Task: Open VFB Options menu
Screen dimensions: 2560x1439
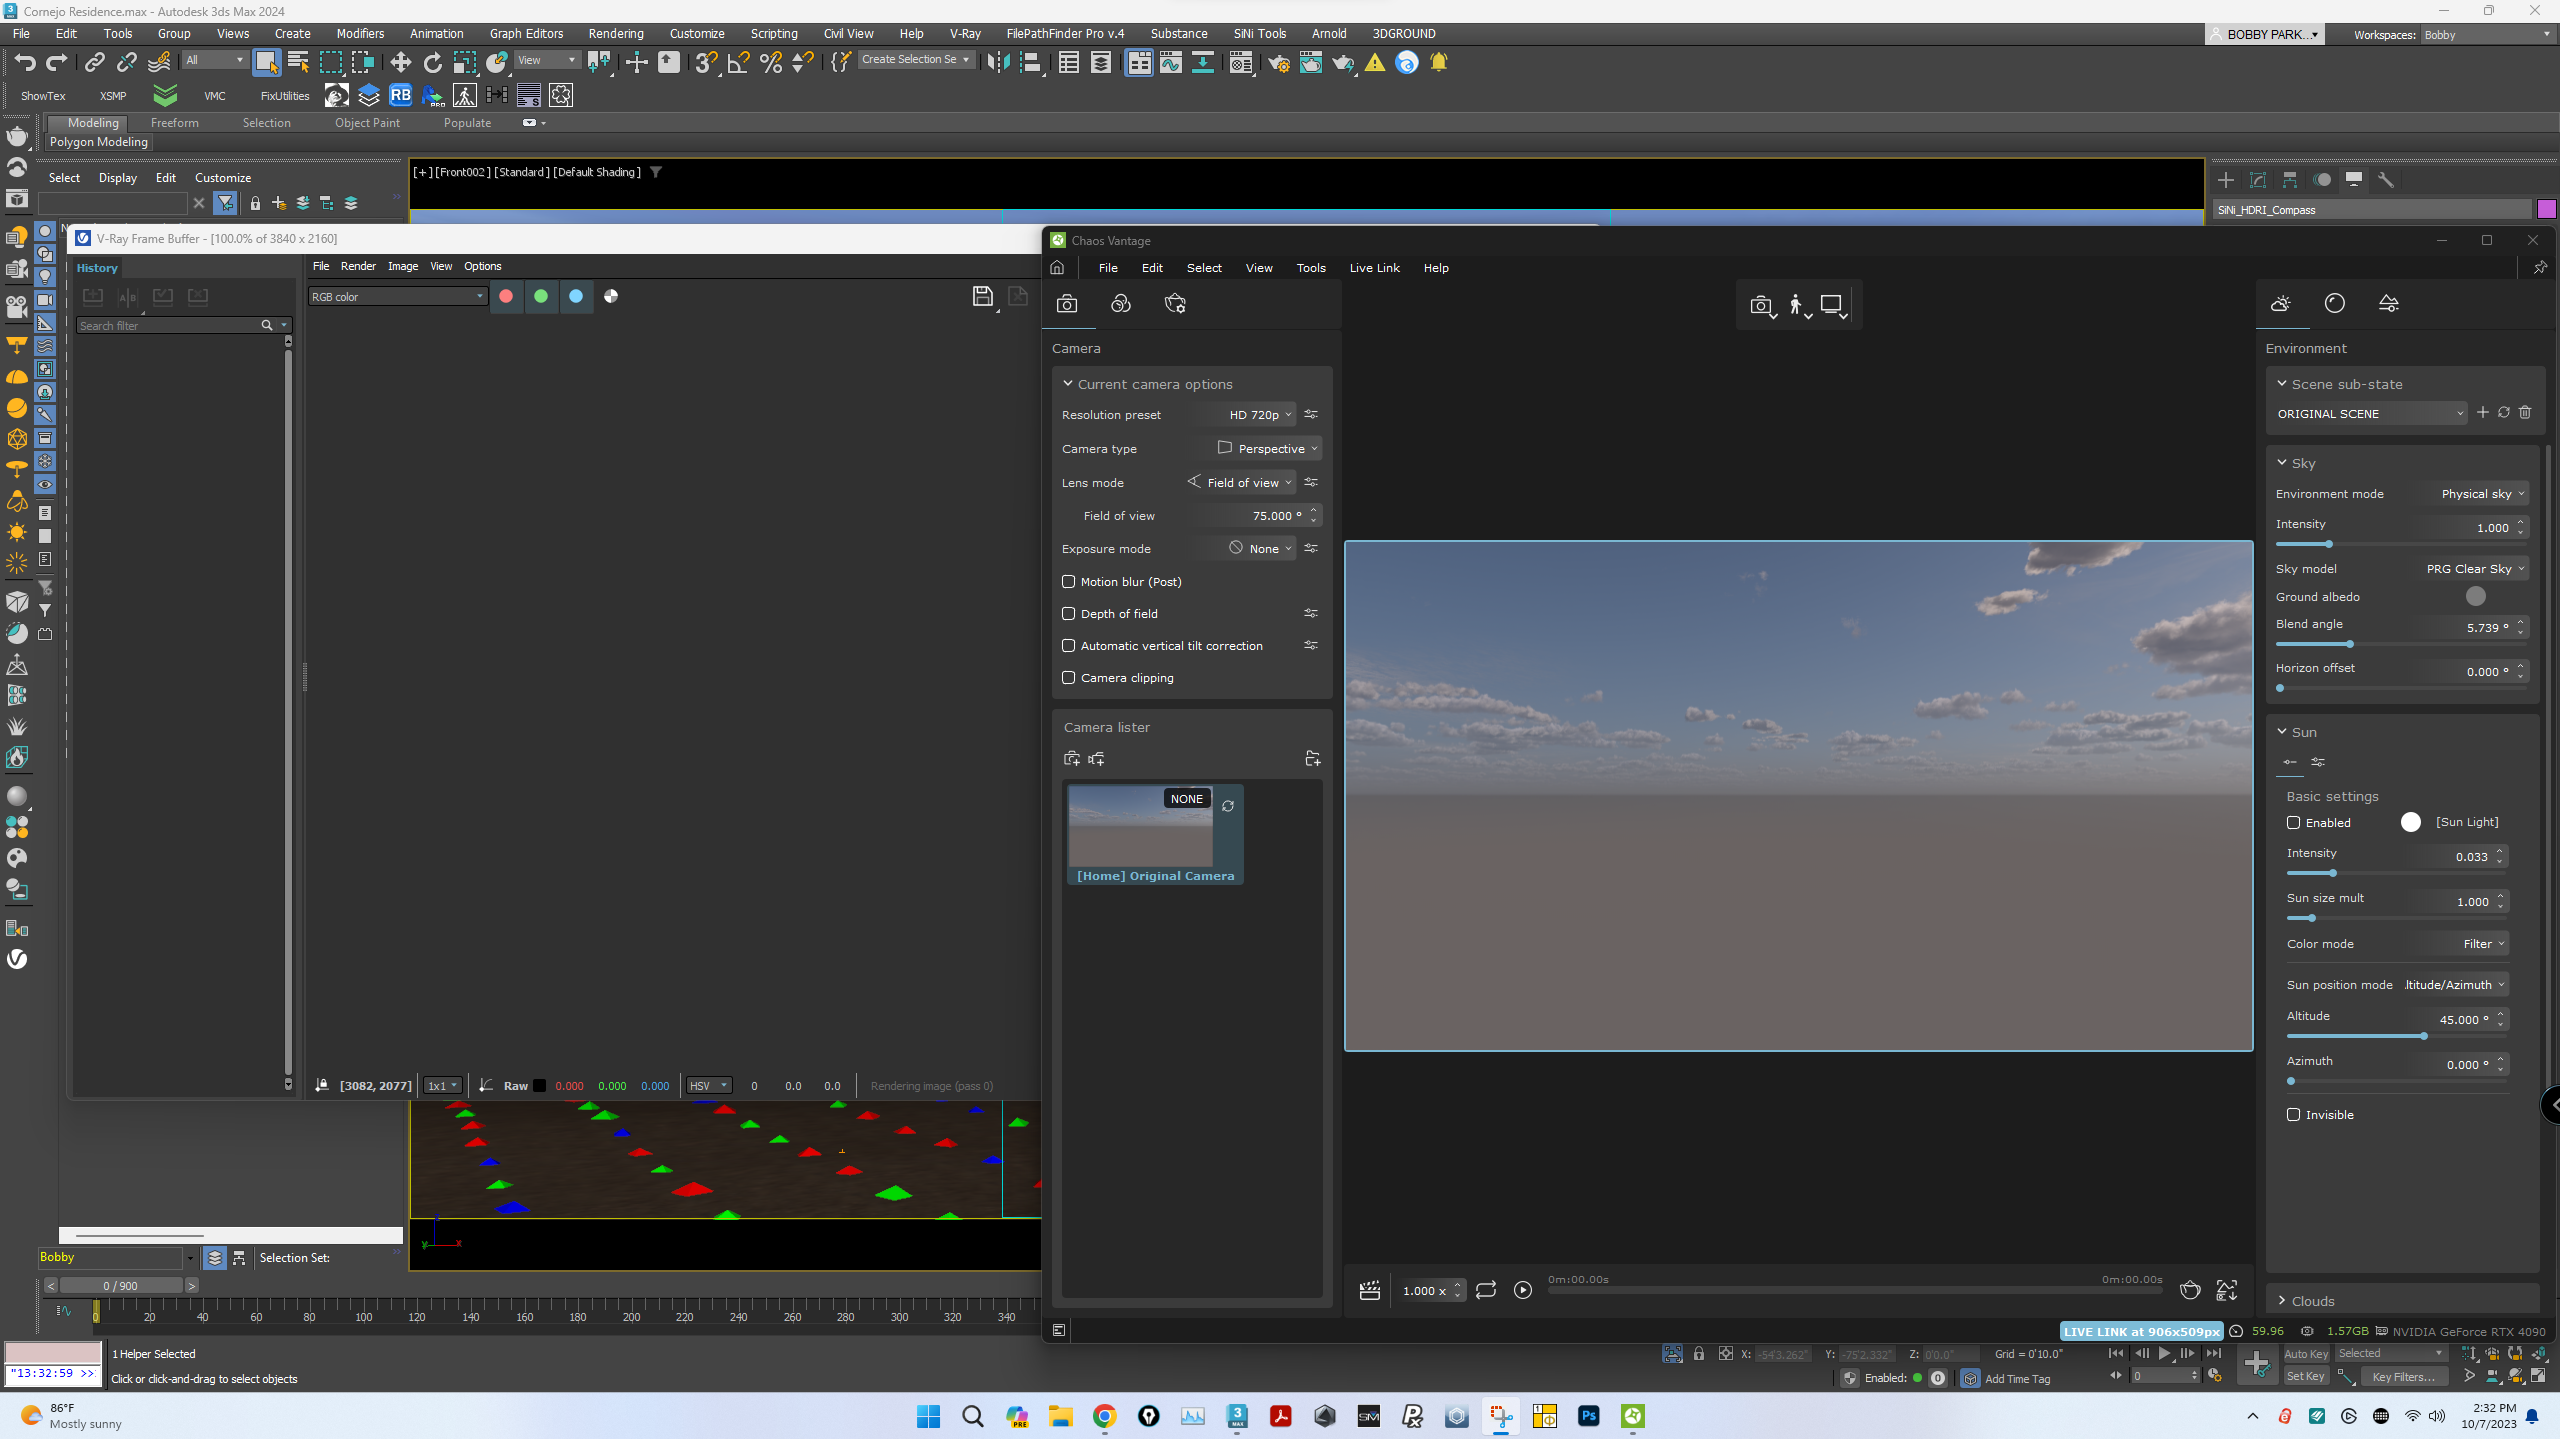Action: pyautogui.click(x=482, y=266)
